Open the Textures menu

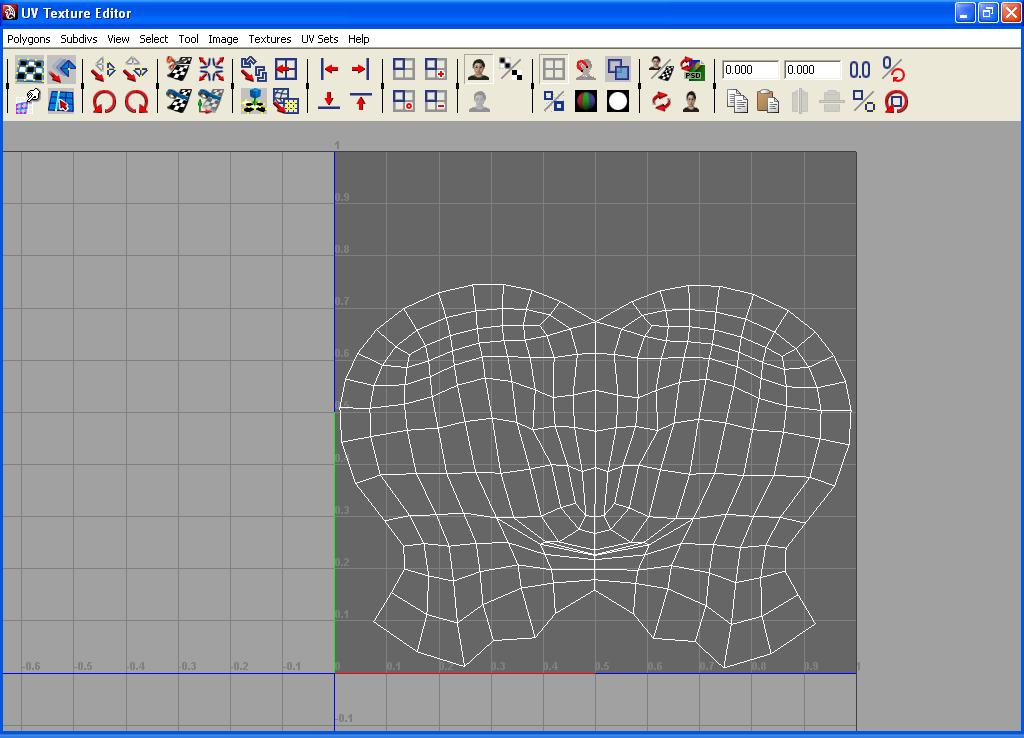pos(269,39)
